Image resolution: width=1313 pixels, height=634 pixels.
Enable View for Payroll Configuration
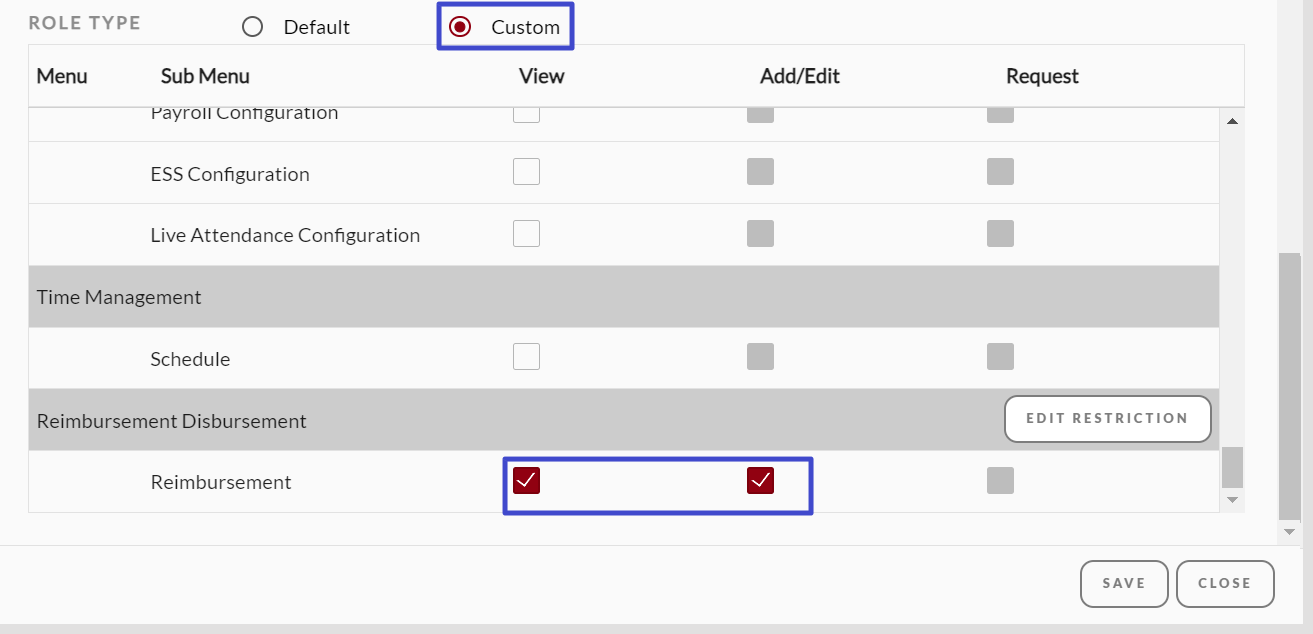526,114
